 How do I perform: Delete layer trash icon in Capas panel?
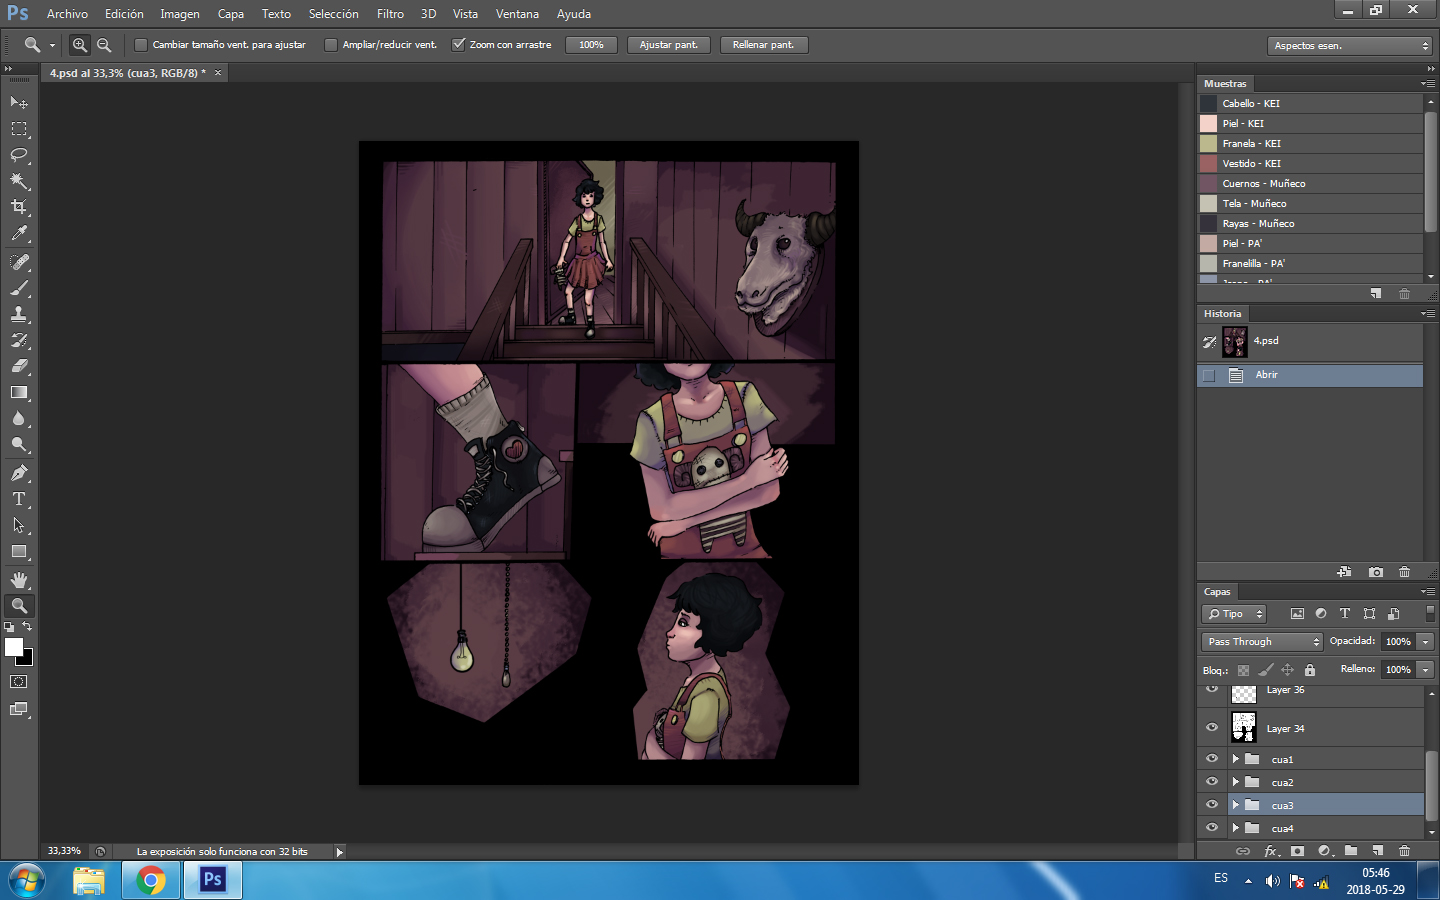click(x=1404, y=851)
